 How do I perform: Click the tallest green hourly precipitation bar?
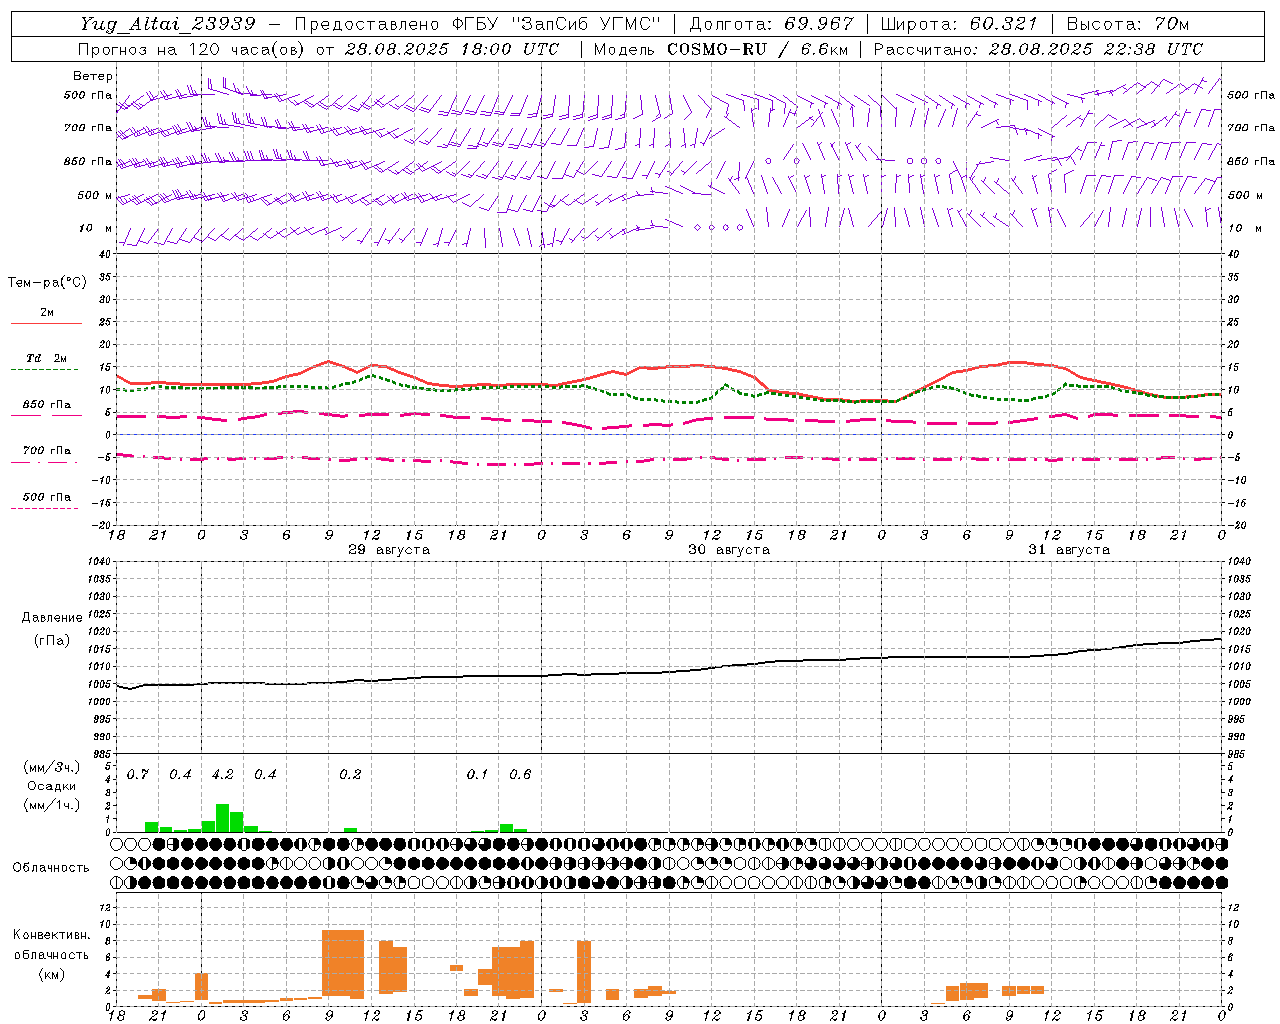(222, 818)
